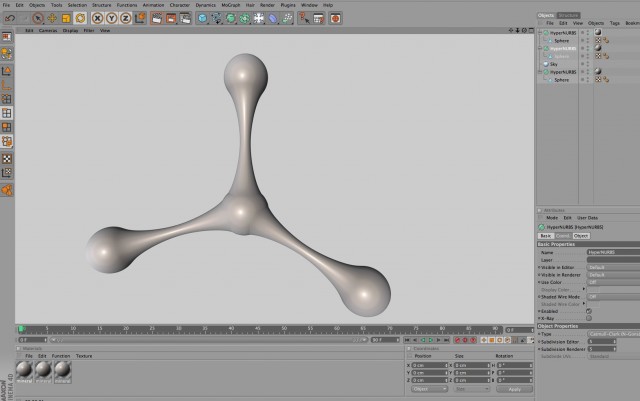Toggle the X-Ray checkbox
The width and height of the screenshot is (640, 401).
pos(589,318)
